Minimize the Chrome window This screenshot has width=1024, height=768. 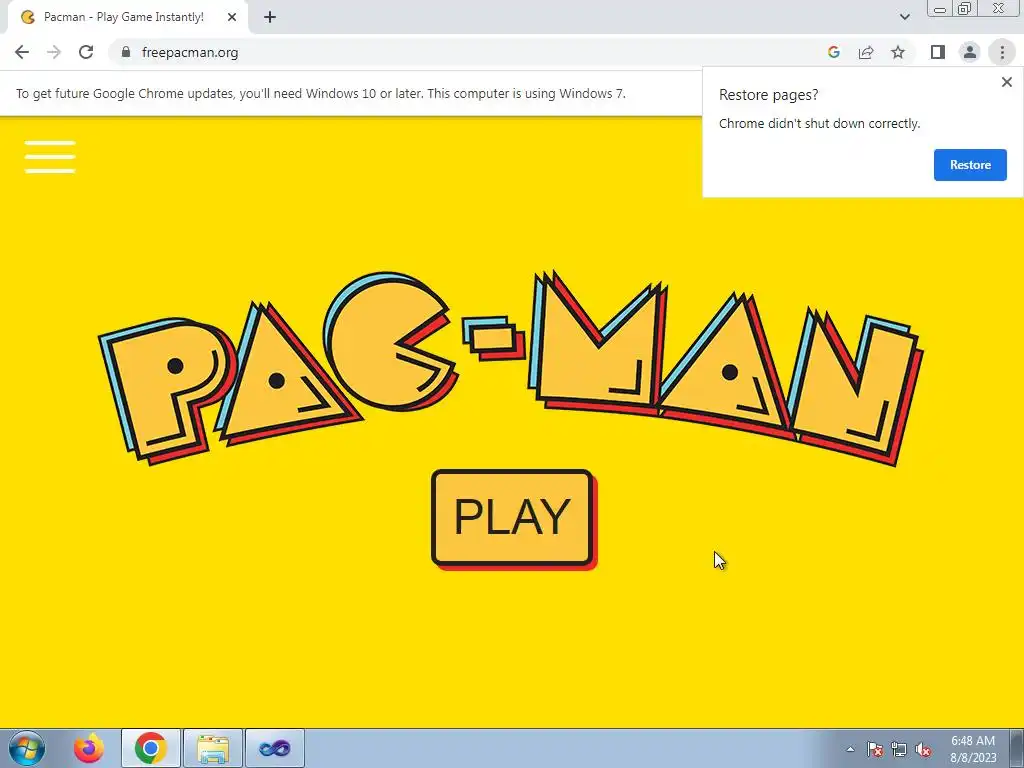(x=939, y=9)
